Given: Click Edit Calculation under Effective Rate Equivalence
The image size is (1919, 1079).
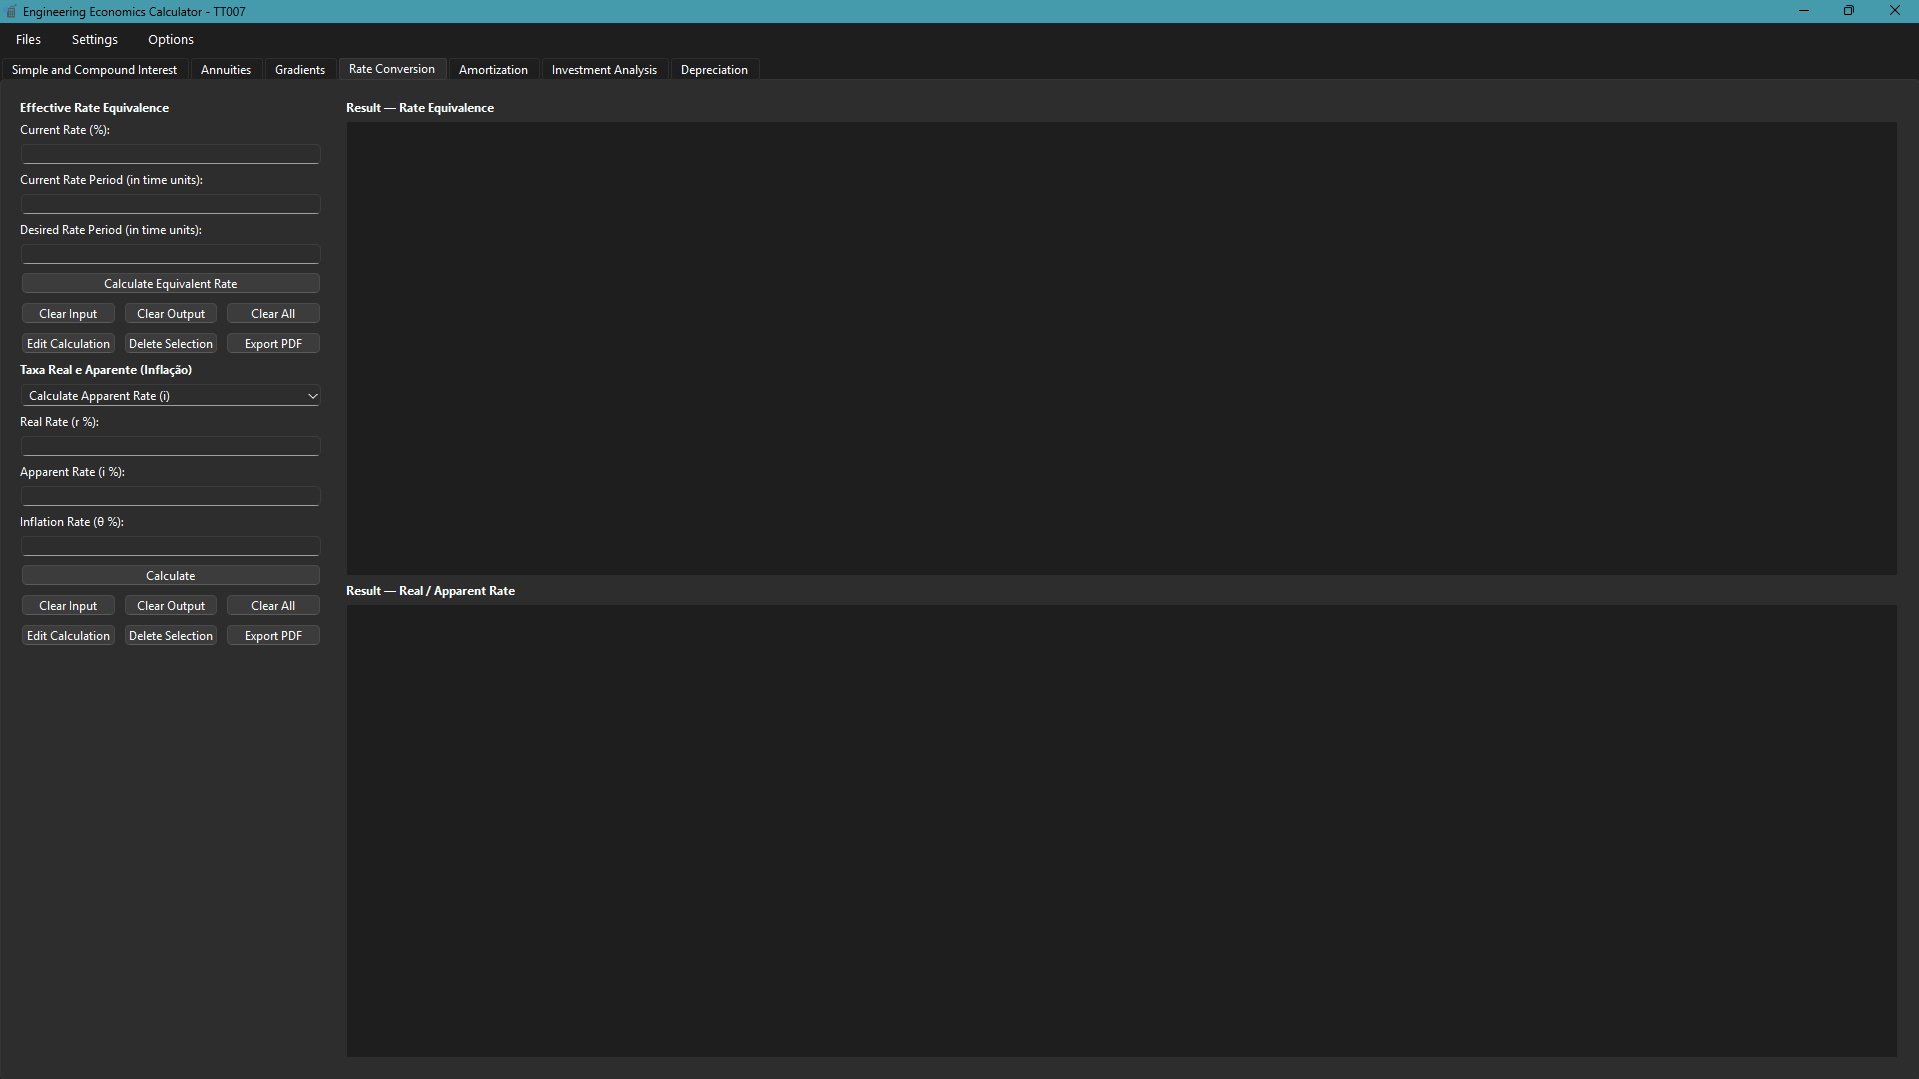Looking at the screenshot, I should (68, 344).
